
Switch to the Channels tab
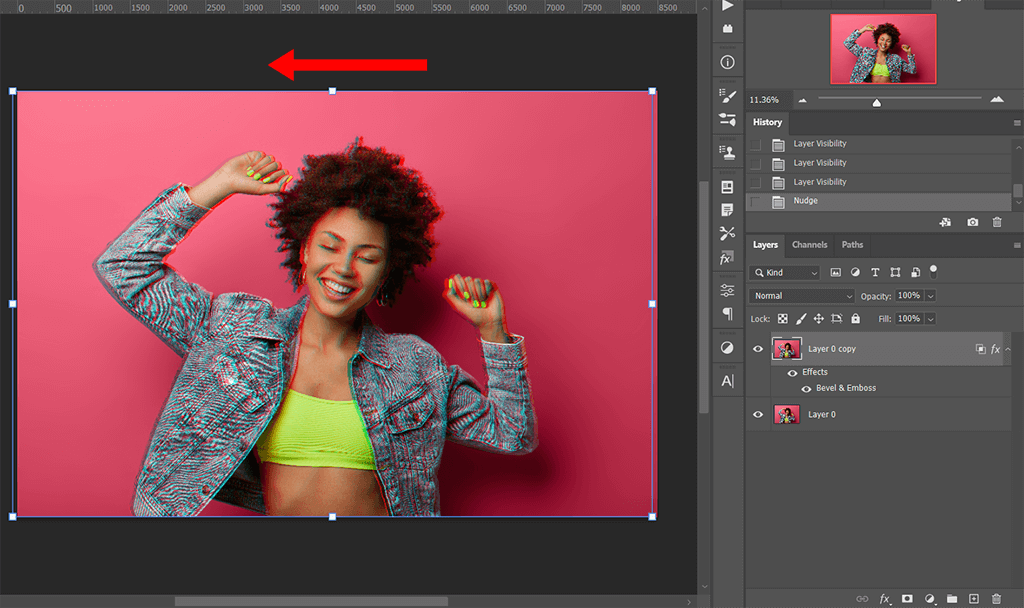(810, 245)
